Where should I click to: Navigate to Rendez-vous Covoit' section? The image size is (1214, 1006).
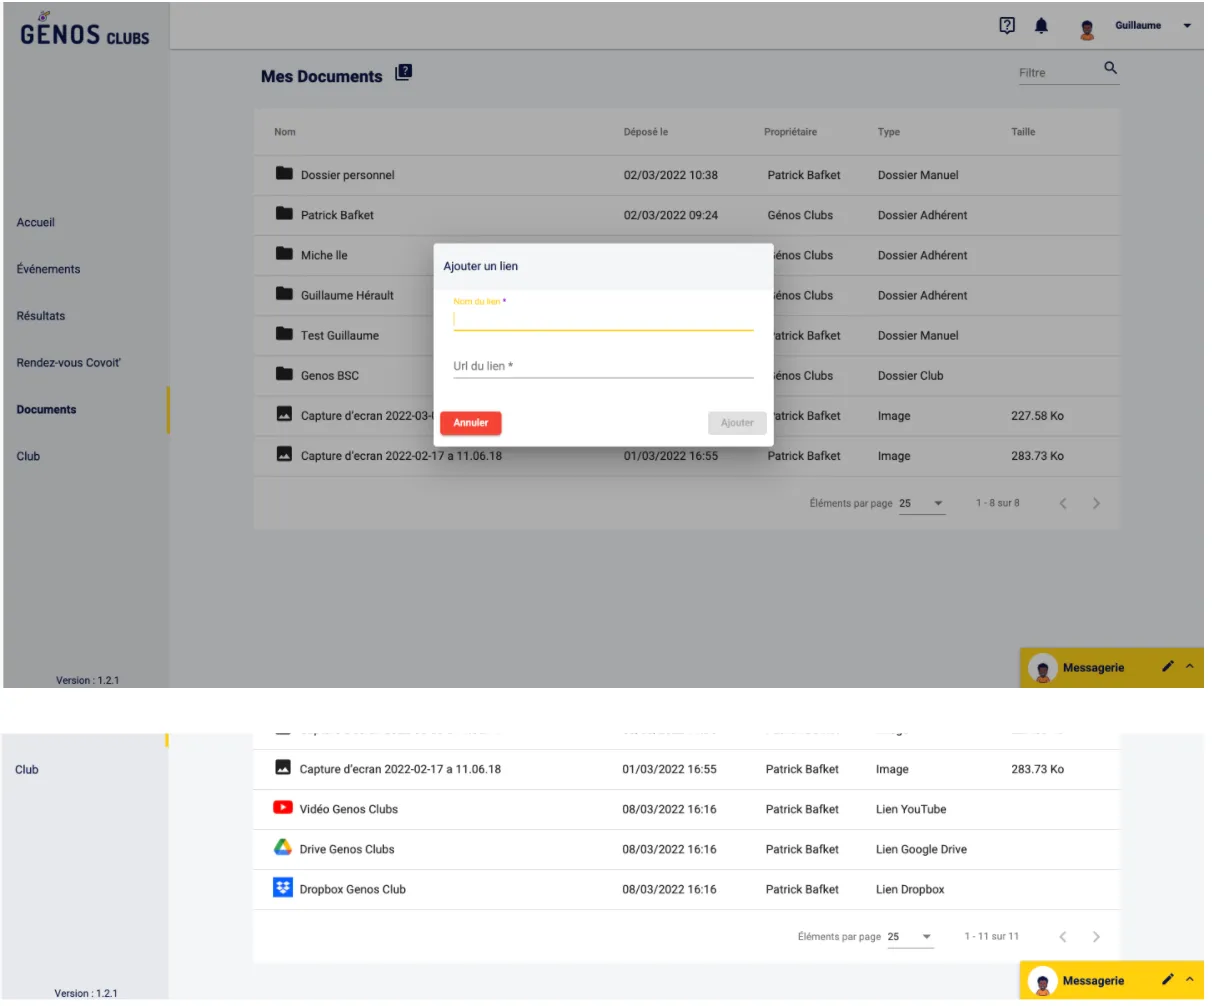[68, 363]
